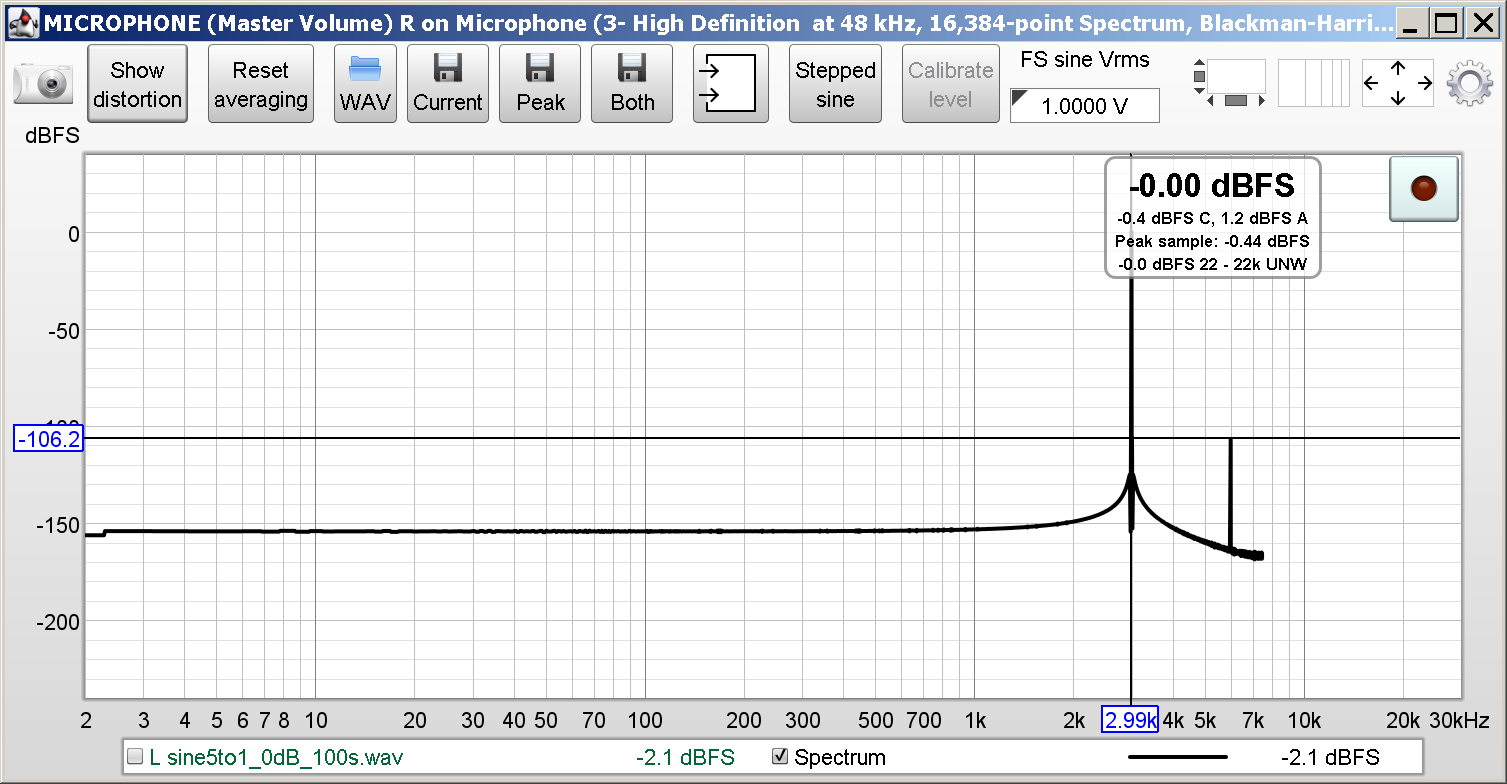Toggle the frequency axis log/linear icon
The image size is (1507, 784).
(1306, 84)
